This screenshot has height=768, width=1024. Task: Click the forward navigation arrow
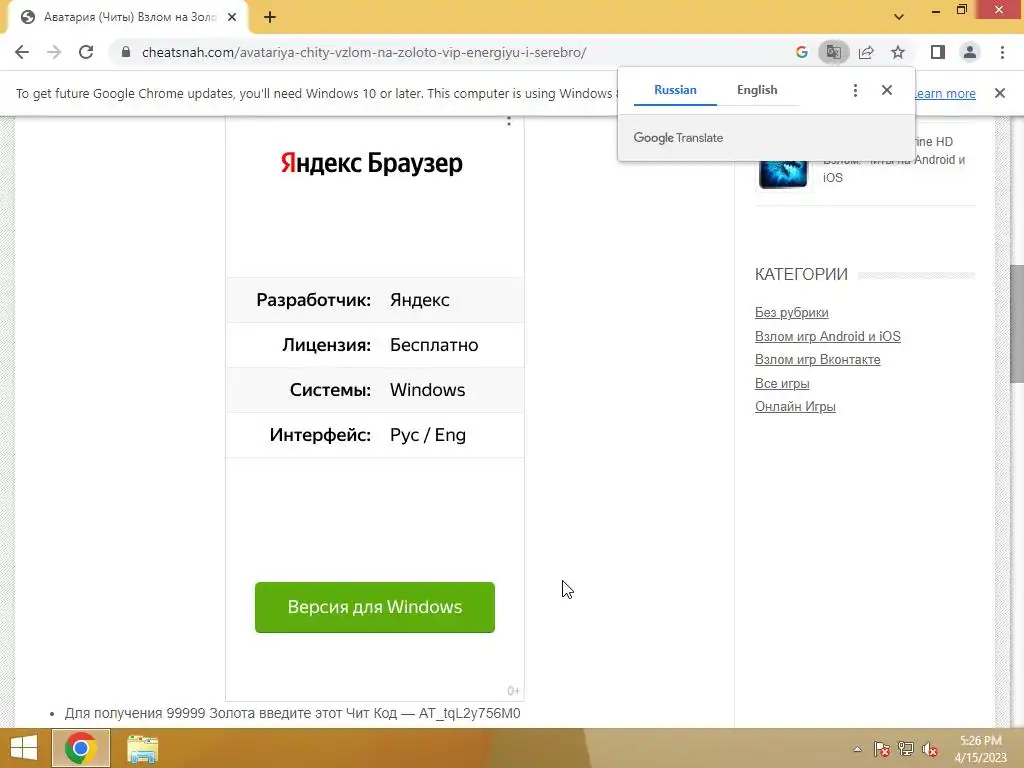[54, 52]
